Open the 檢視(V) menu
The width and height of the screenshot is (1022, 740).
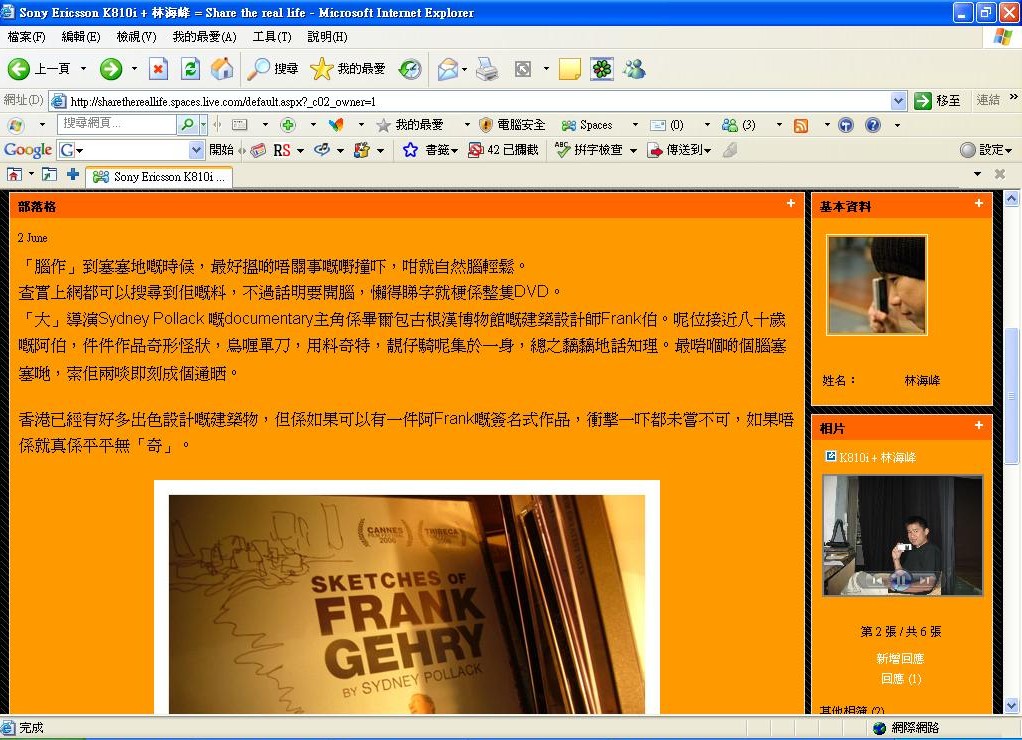(136, 37)
